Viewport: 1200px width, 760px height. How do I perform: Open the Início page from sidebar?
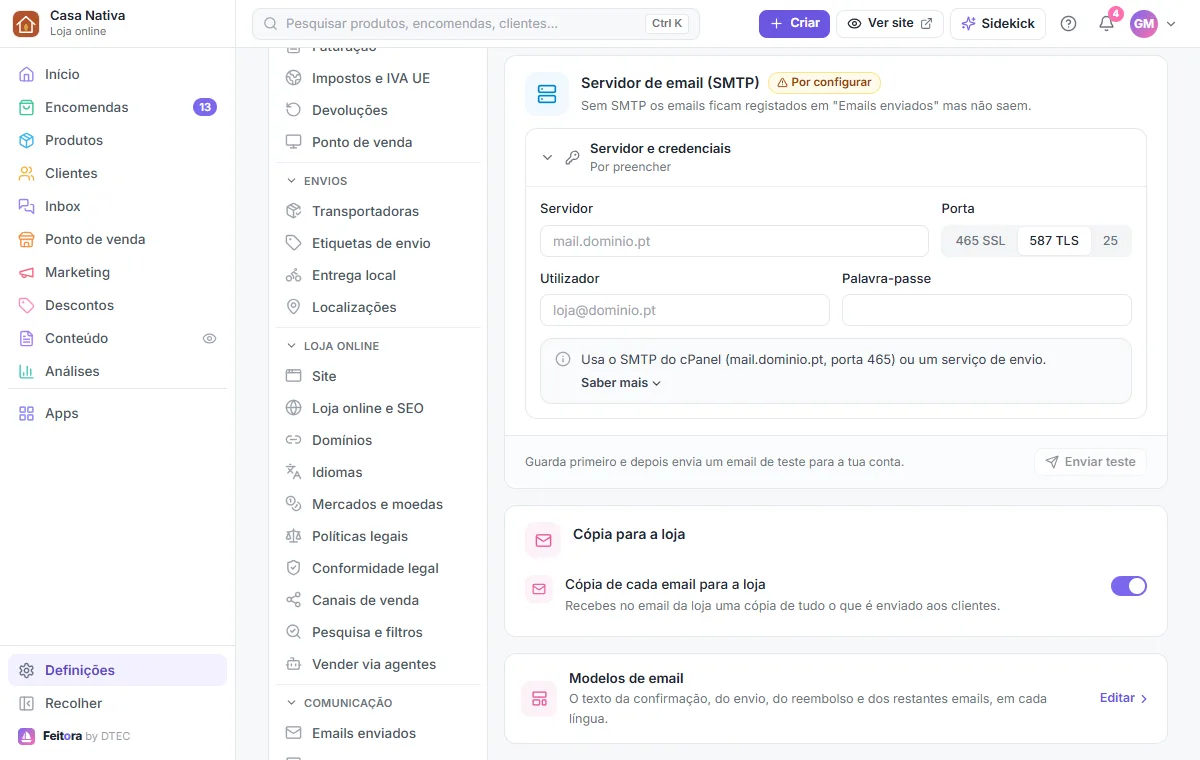117,74
